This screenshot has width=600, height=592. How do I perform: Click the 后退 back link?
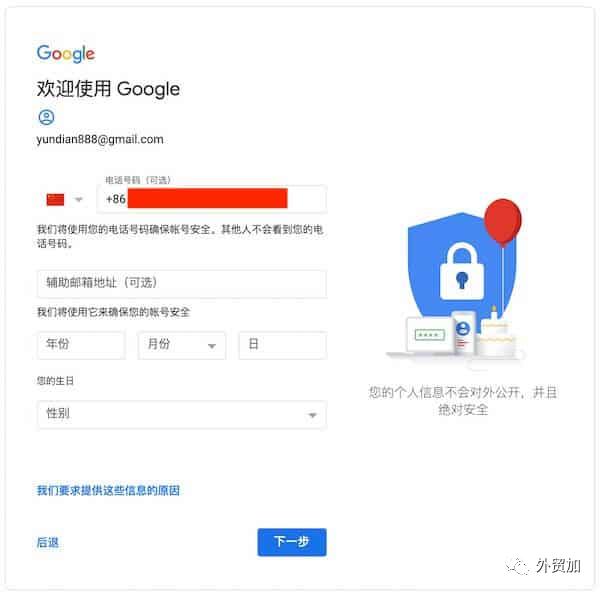tap(47, 542)
